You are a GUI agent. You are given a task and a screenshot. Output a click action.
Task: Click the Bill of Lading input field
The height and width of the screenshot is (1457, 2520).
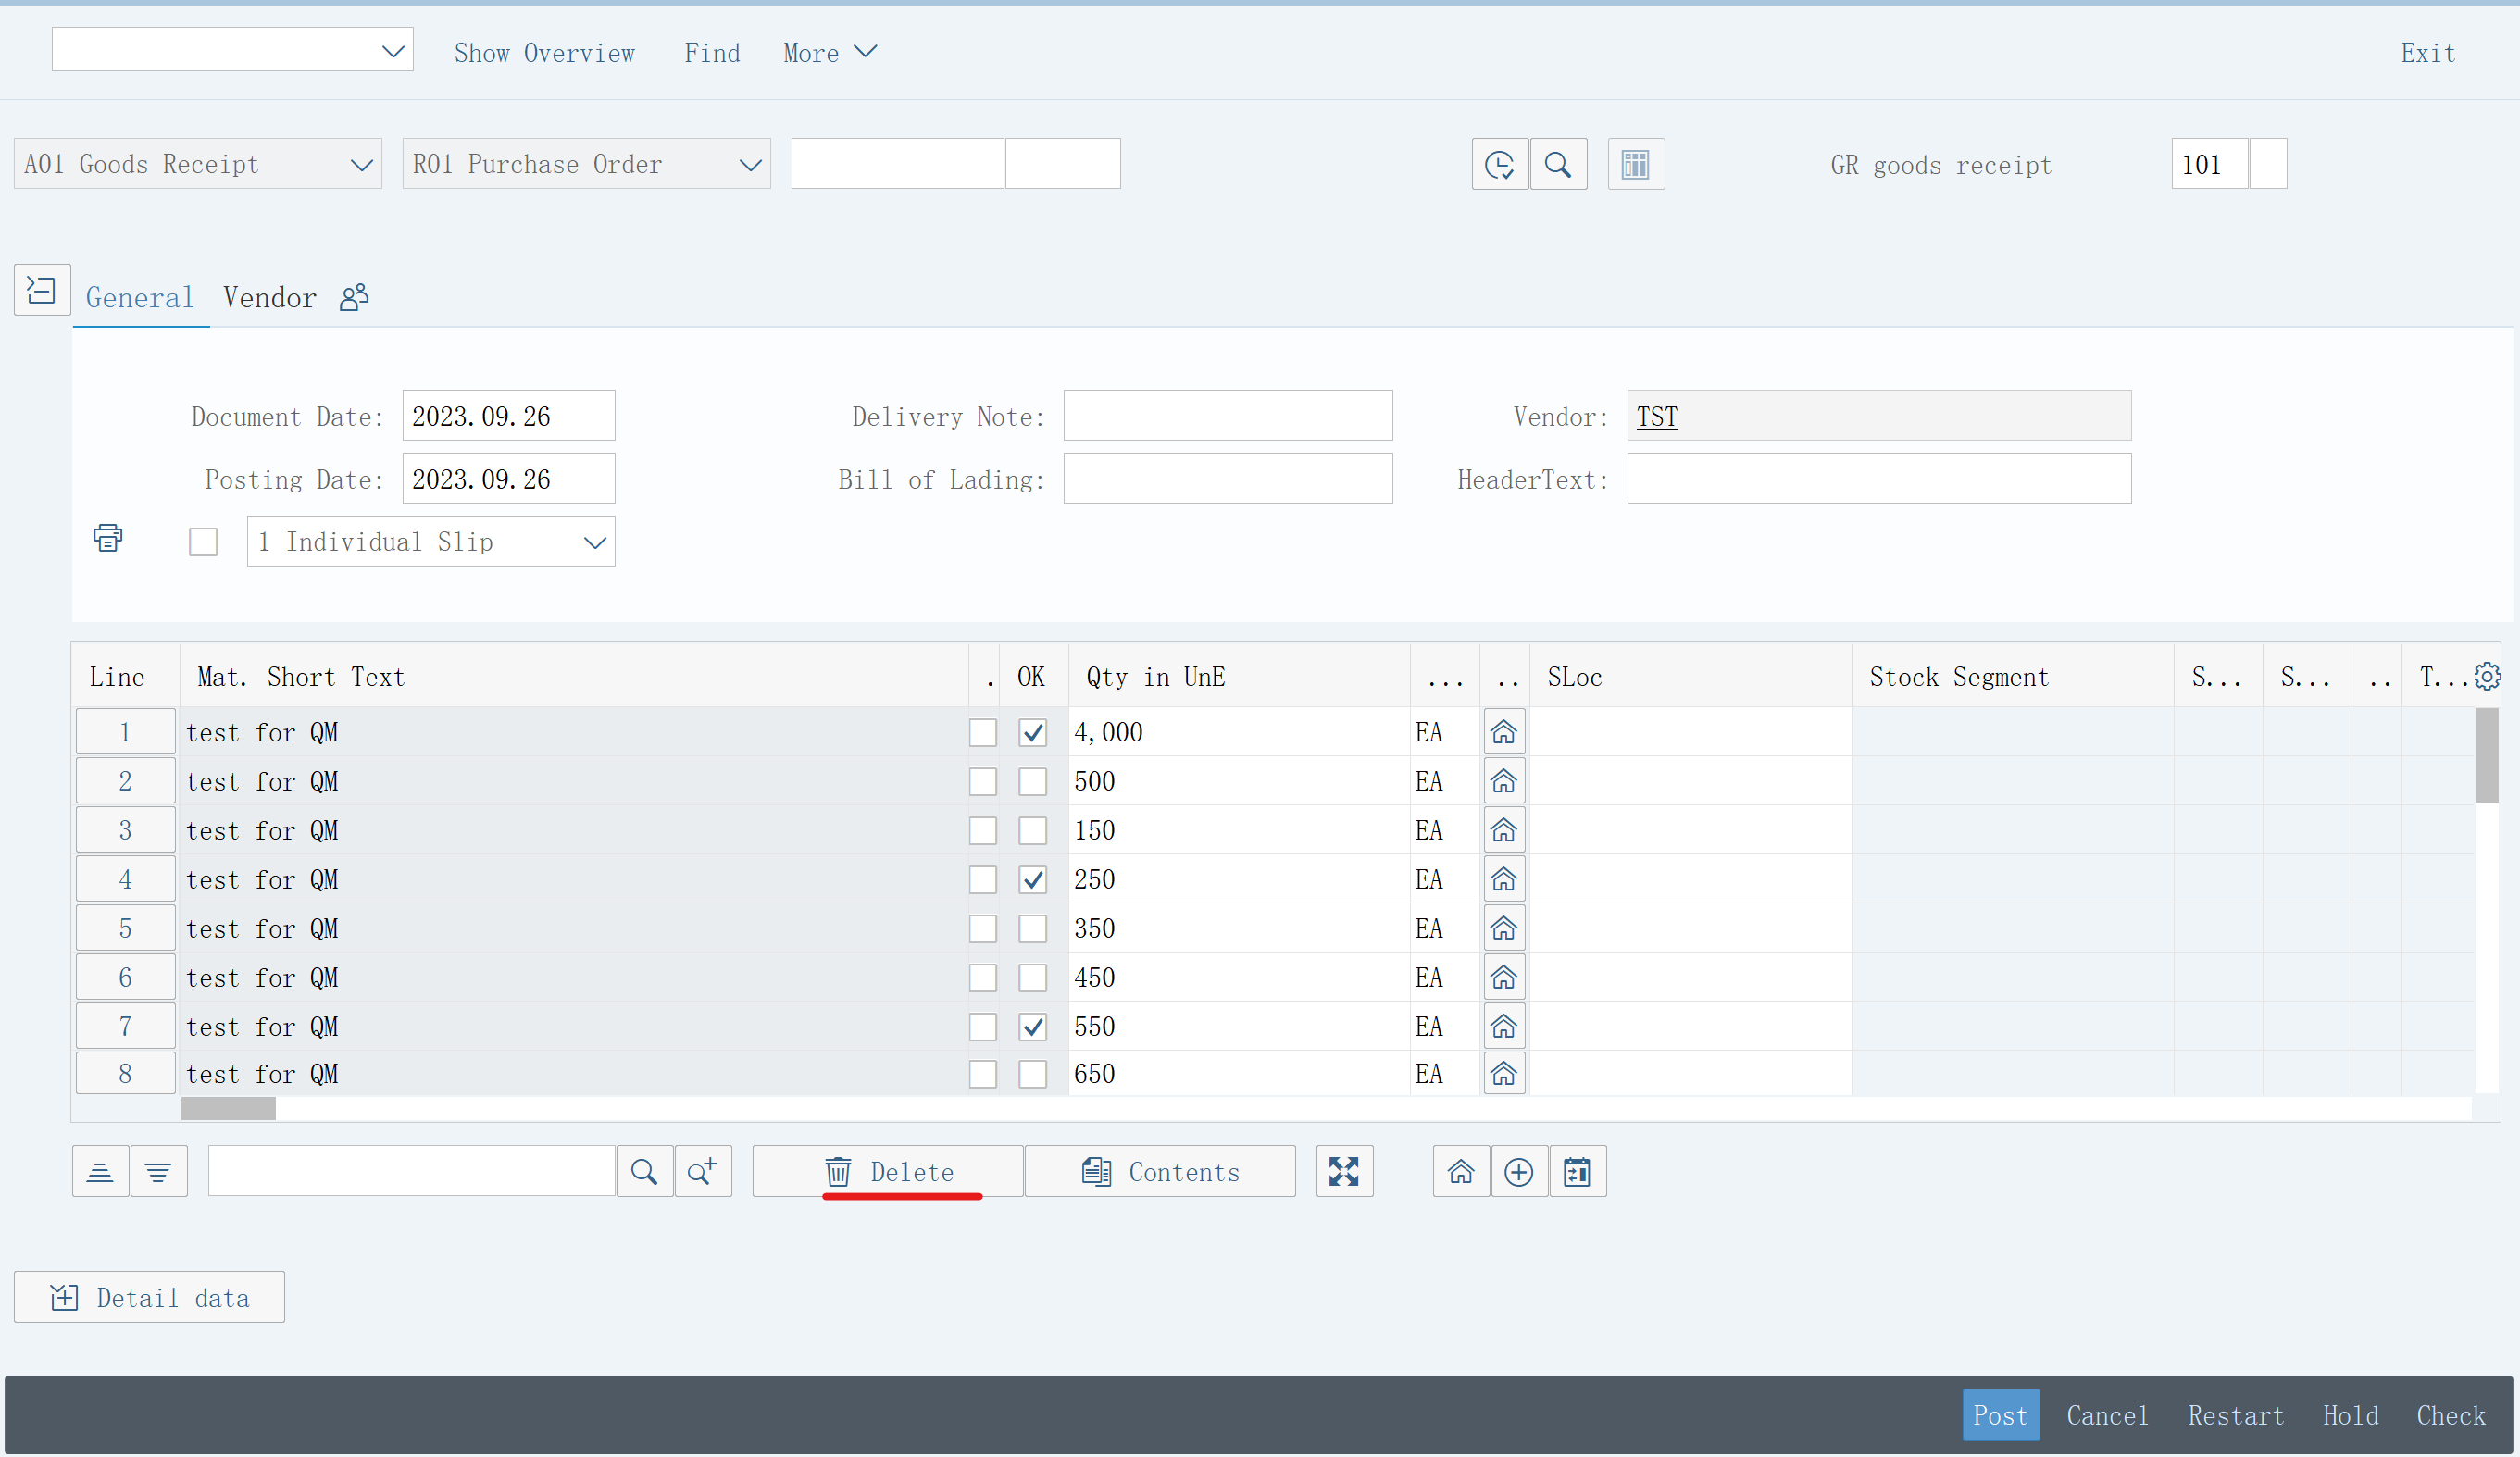[x=1227, y=478]
